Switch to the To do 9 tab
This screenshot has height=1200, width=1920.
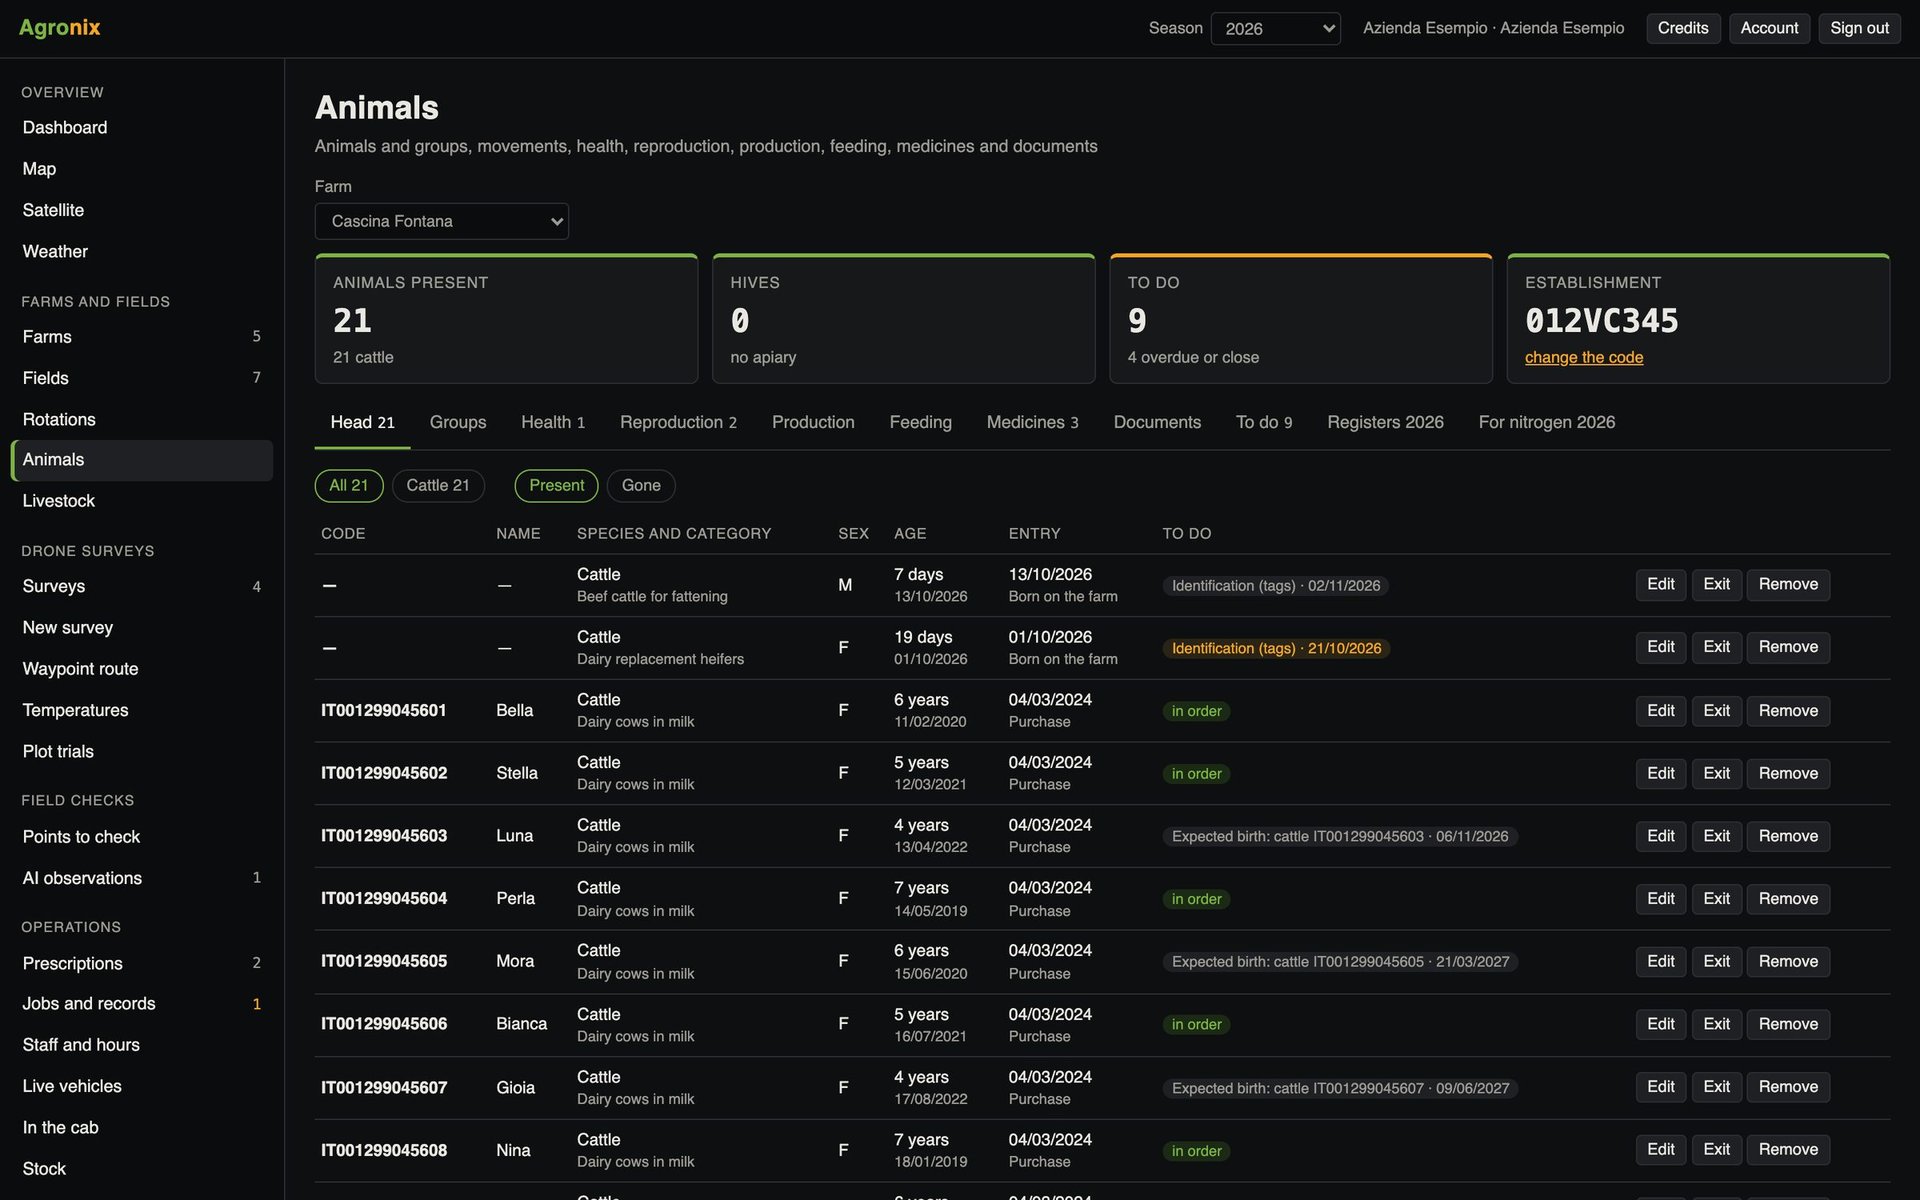[x=1264, y=422]
